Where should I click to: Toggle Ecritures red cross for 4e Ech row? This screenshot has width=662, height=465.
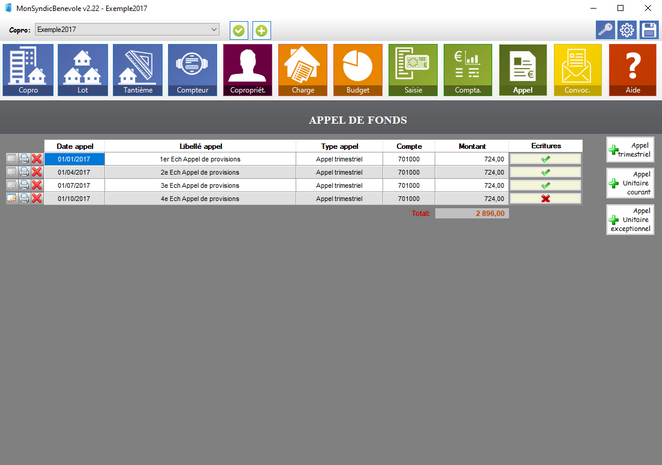[545, 198]
